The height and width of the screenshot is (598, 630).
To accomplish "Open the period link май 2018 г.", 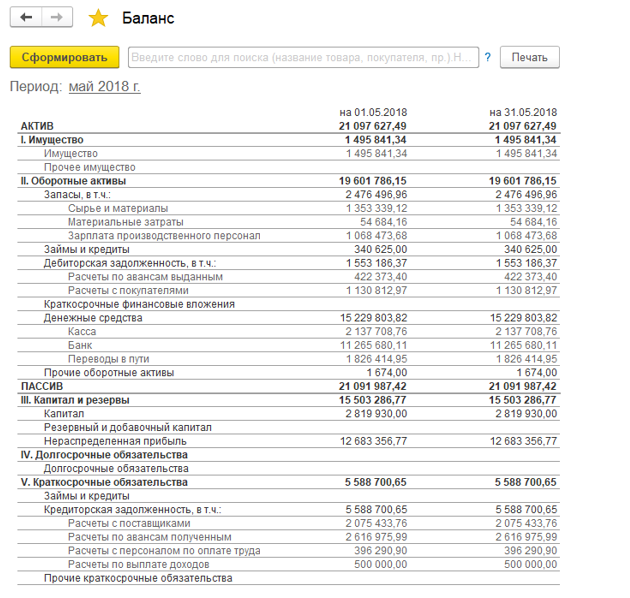I will pos(104,87).
